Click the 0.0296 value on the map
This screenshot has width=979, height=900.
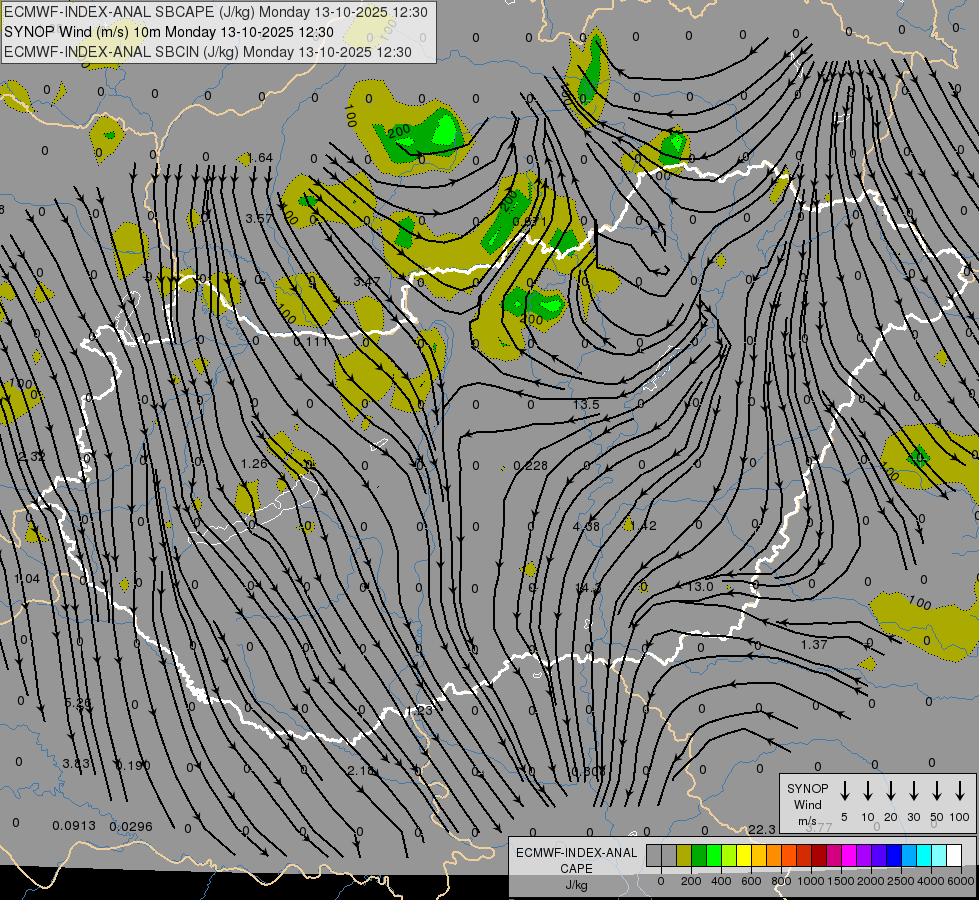click(130, 826)
